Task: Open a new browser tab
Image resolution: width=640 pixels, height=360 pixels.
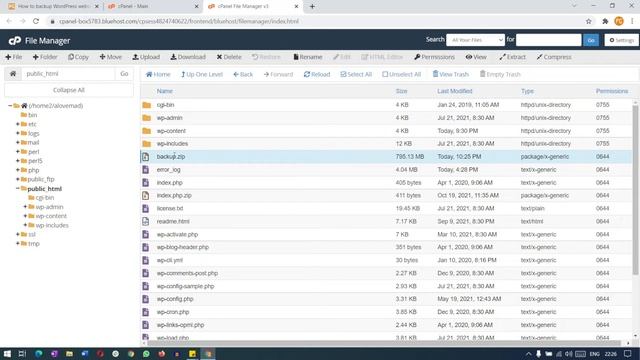Action: pos(312,7)
